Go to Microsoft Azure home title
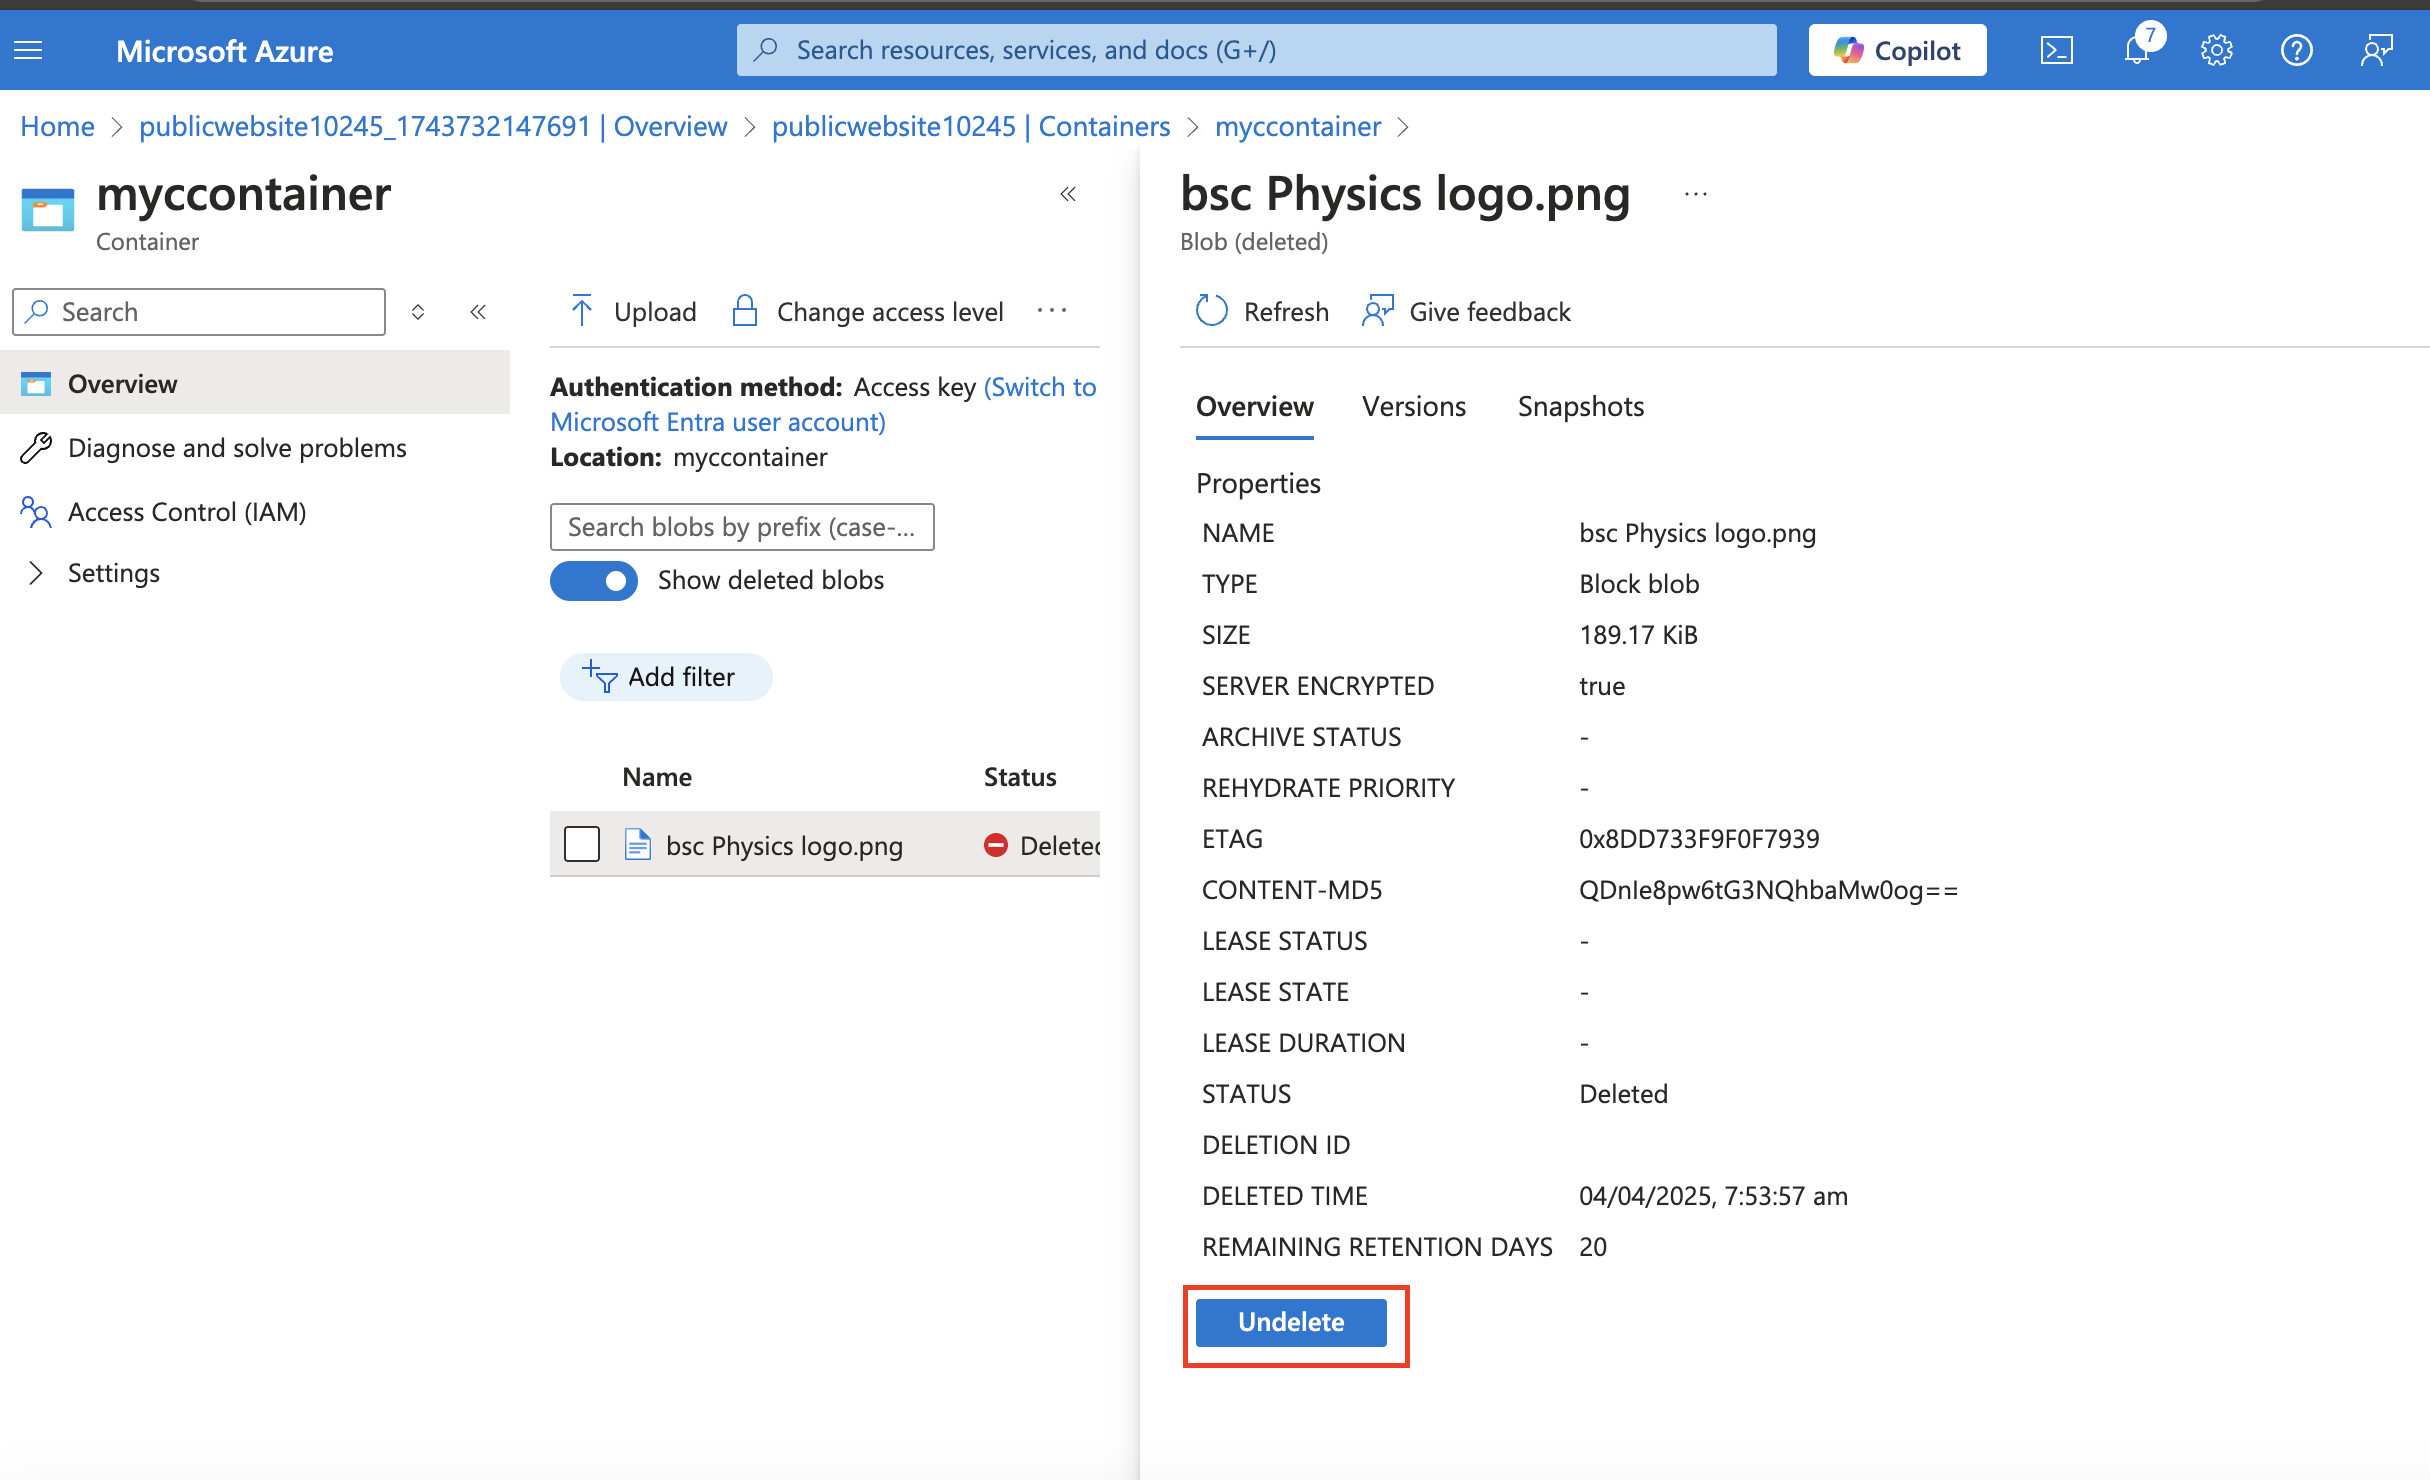This screenshot has width=2430, height=1480. 224,50
